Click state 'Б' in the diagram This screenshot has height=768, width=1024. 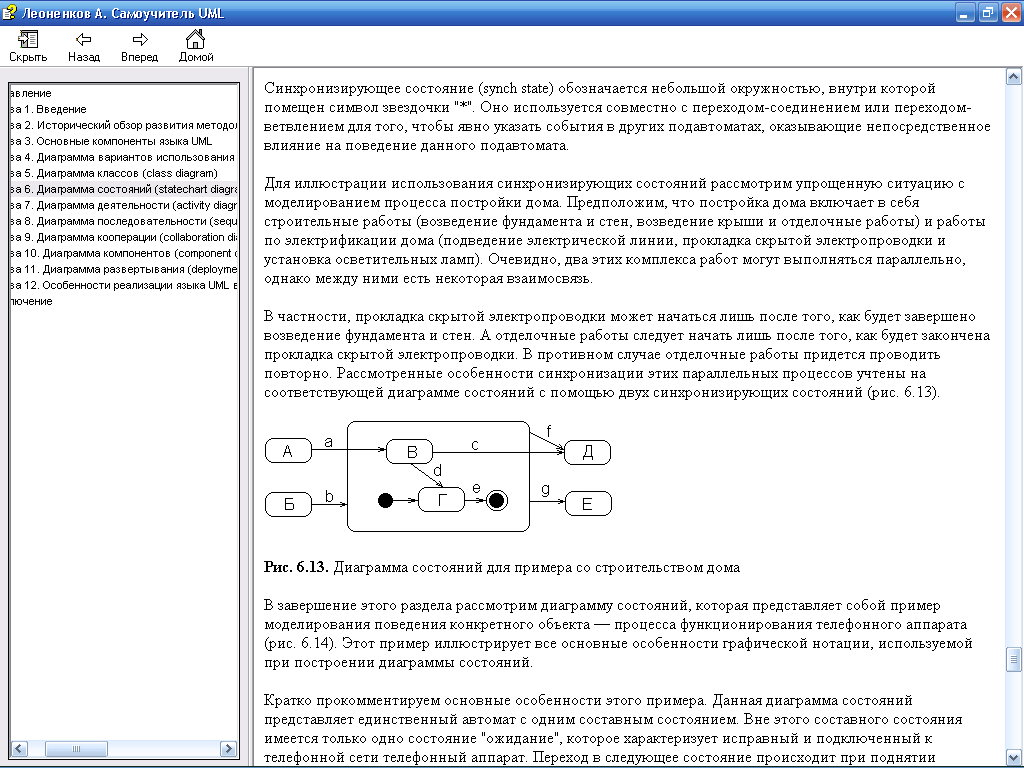288,504
